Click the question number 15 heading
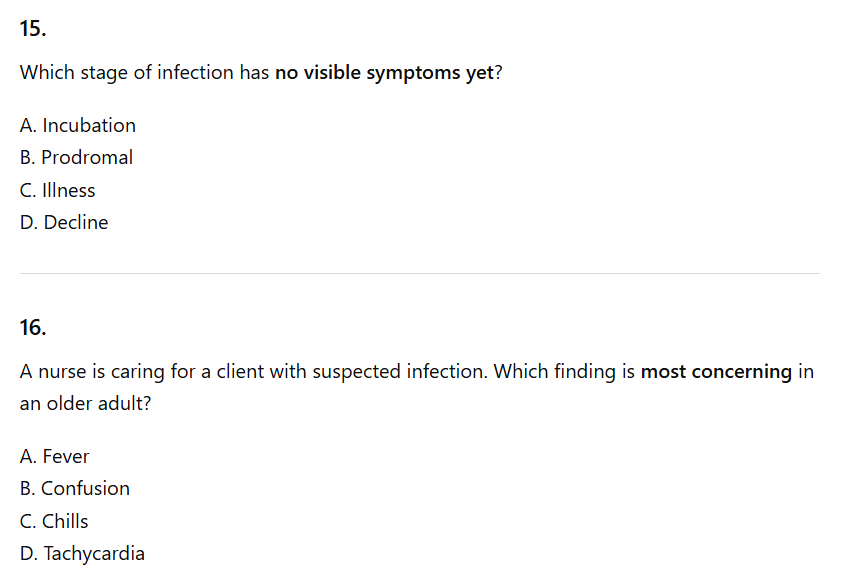 tap(33, 29)
